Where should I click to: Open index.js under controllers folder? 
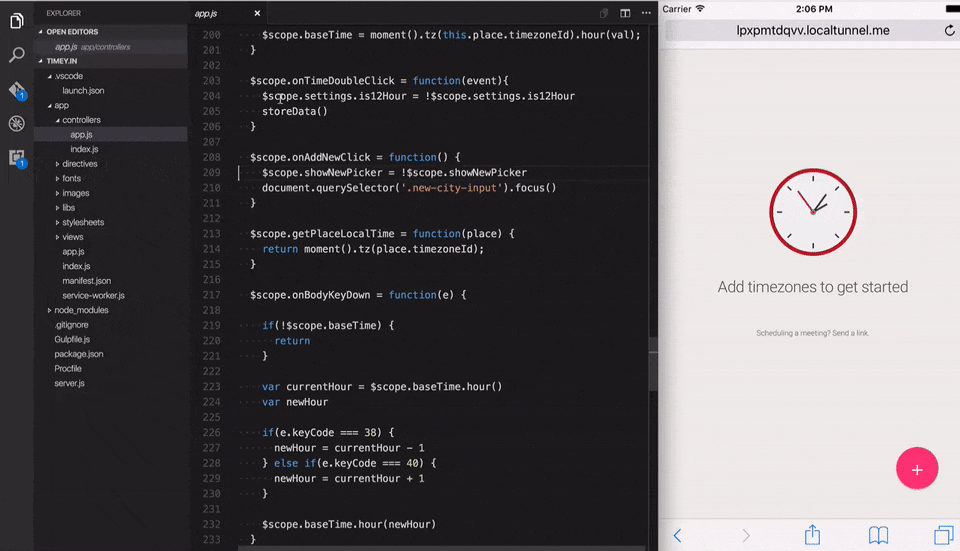point(84,149)
